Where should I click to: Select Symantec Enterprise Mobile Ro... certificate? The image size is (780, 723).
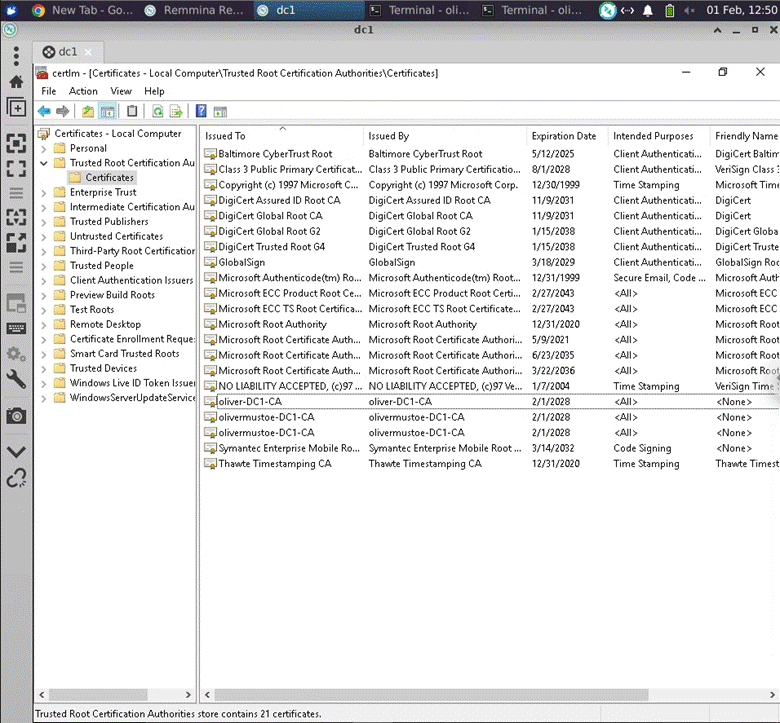[289, 448]
